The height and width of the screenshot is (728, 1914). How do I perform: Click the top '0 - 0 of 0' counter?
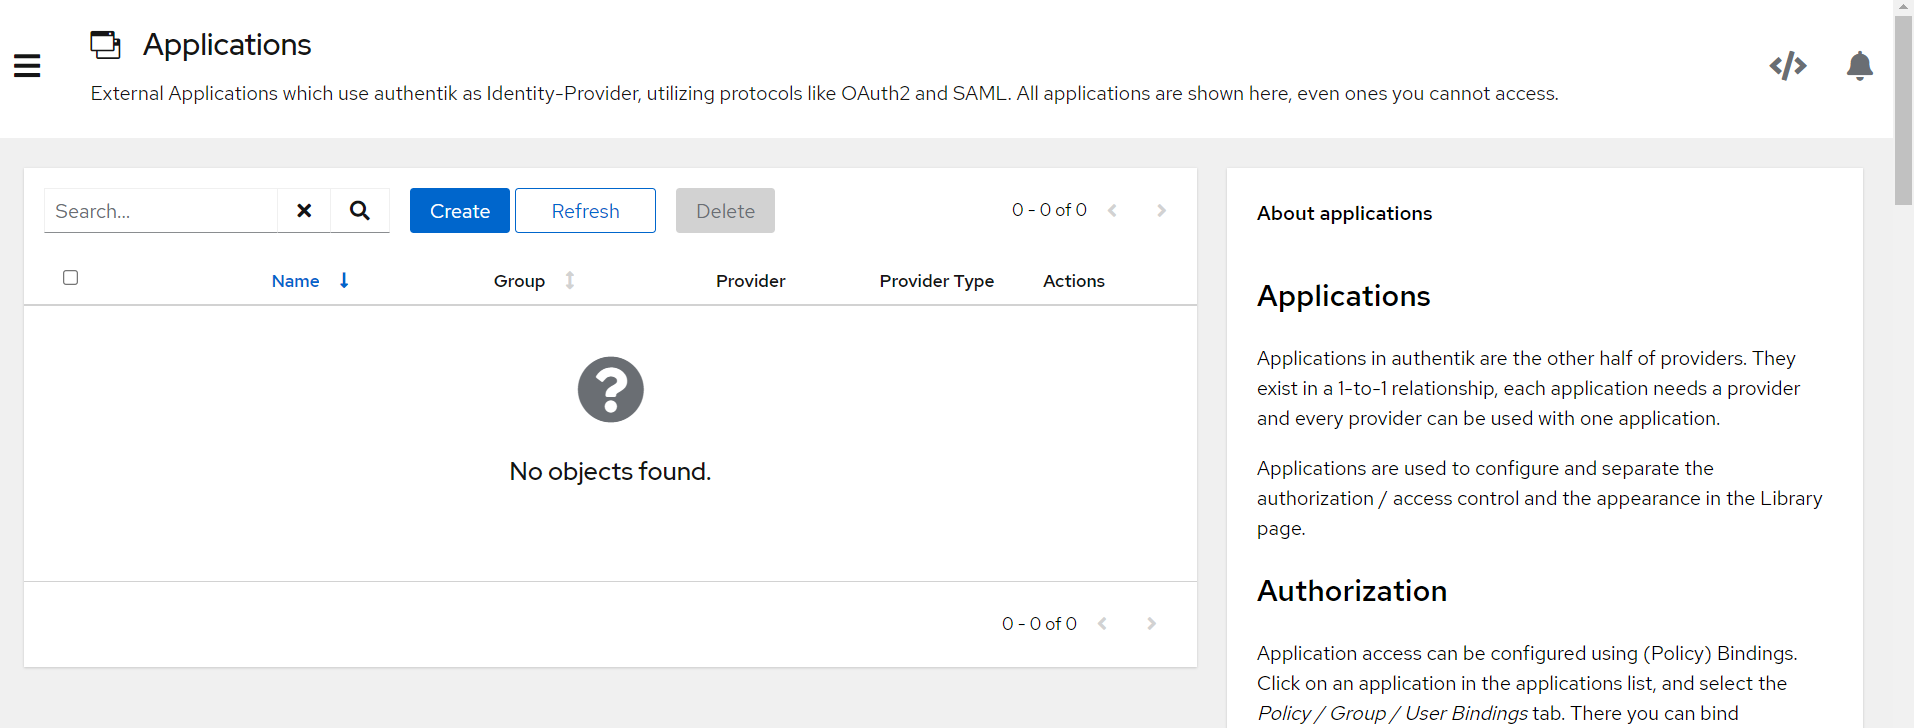(x=1049, y=210)
